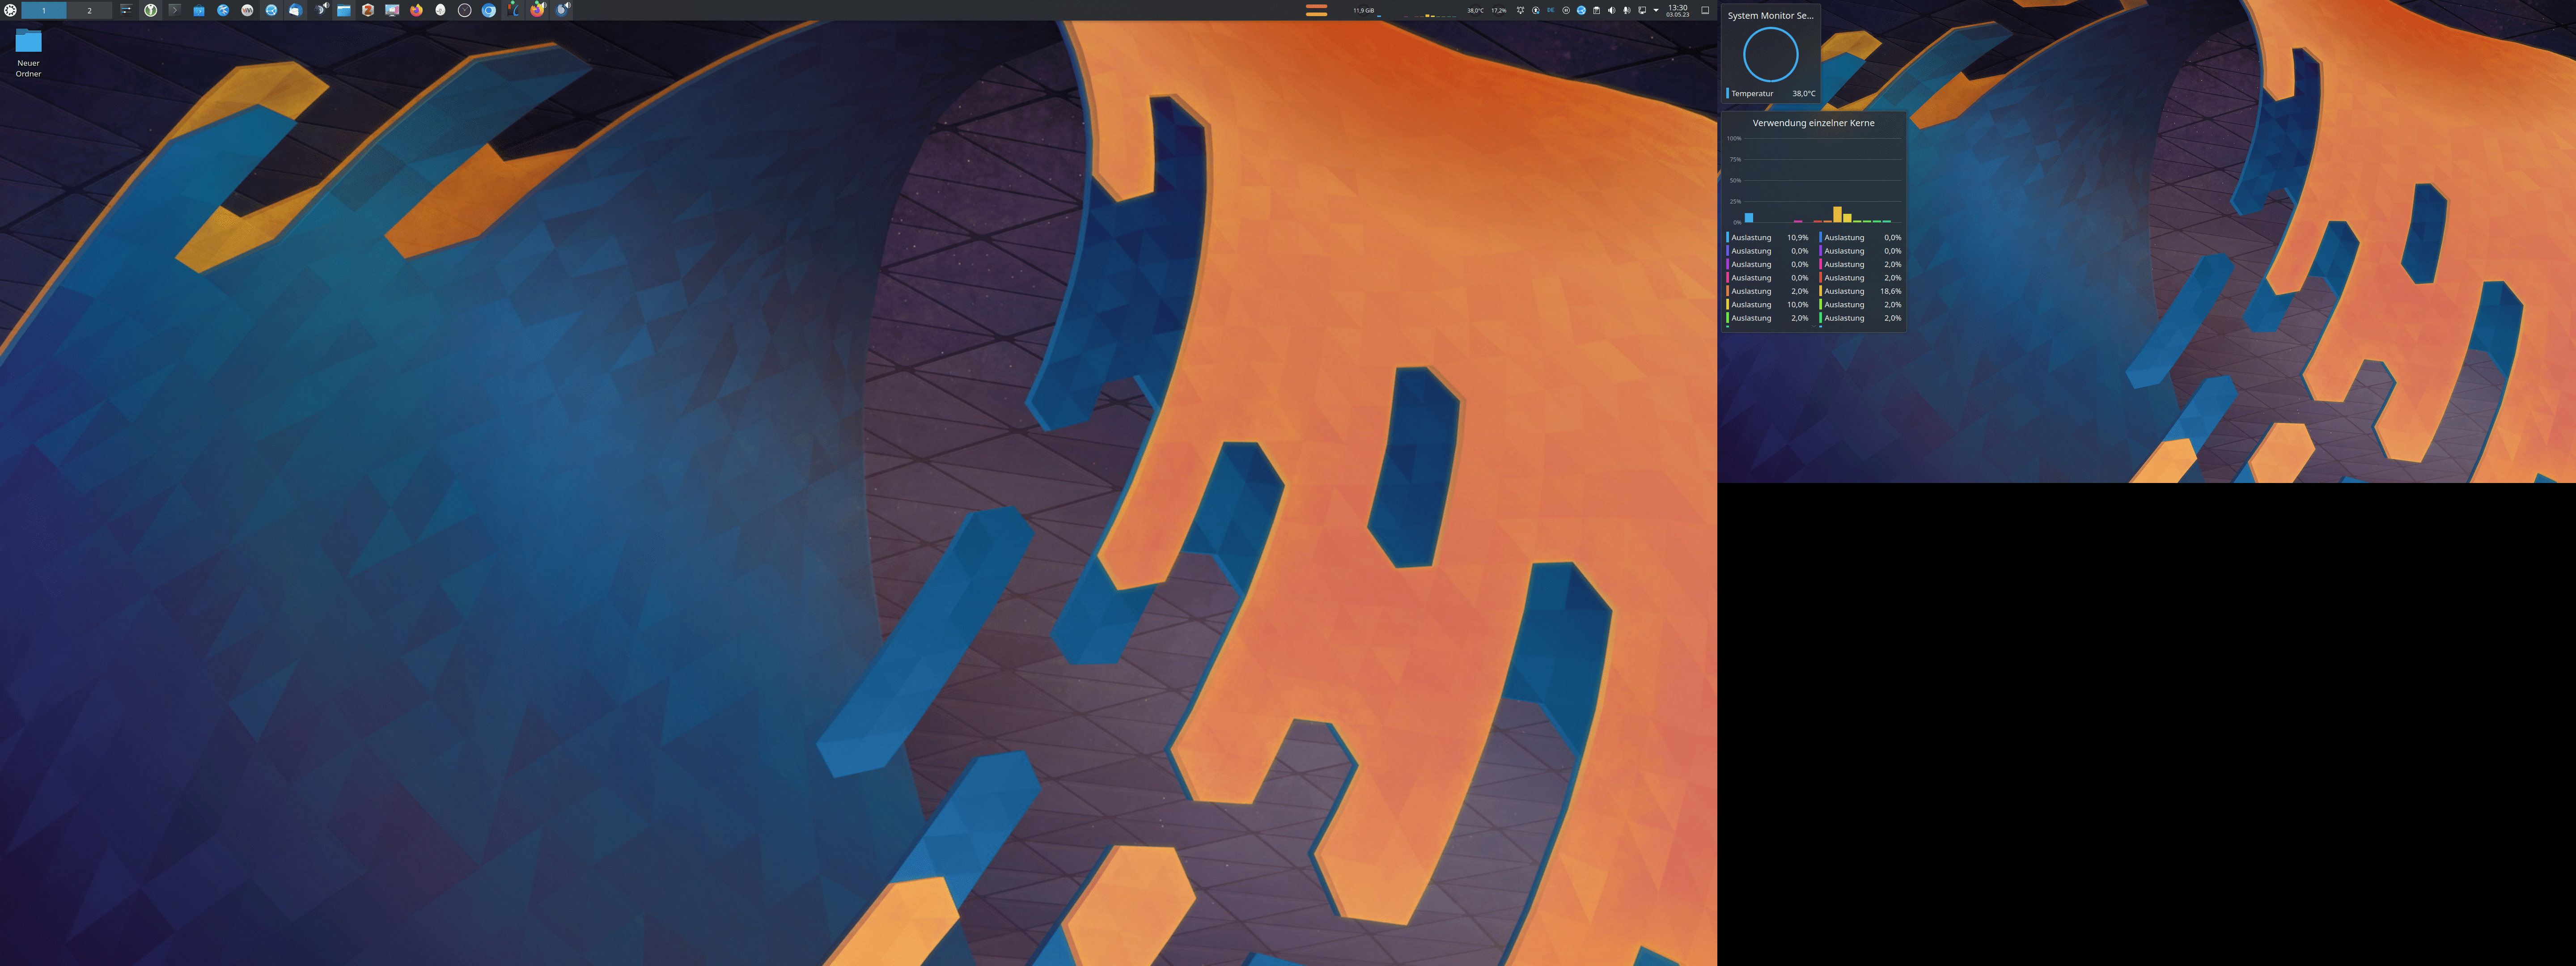Screen dimensions: 2576x966
Task: Click the tallest yellow bar in core chart
Action: 1837,214
